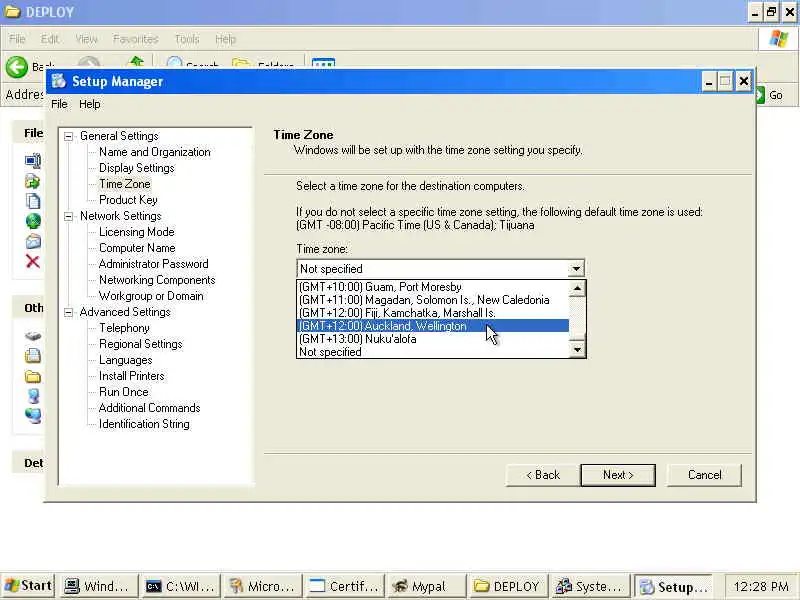This screenshot has height=600, width=800.
Task: Click the Shared Documents icon under Other Places
Action: click(33, 356)
